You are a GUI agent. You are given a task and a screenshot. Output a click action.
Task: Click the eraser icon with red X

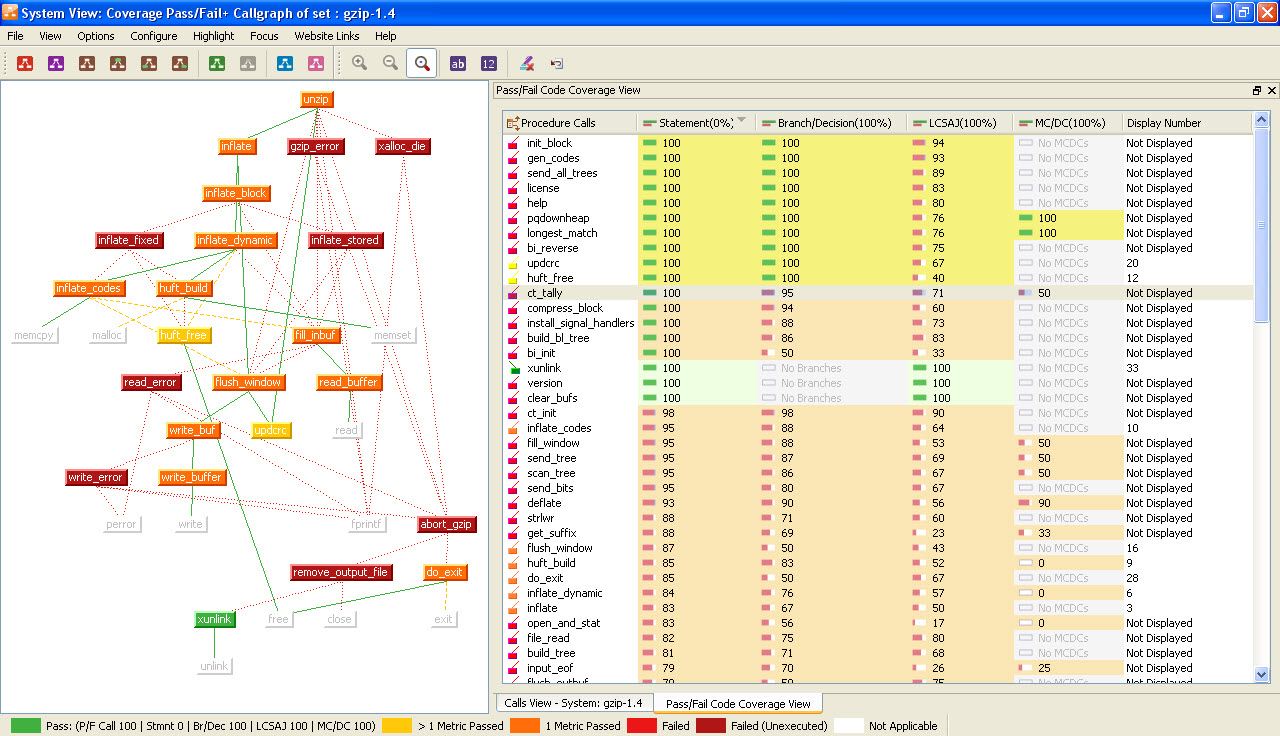[x=526, y=64]
